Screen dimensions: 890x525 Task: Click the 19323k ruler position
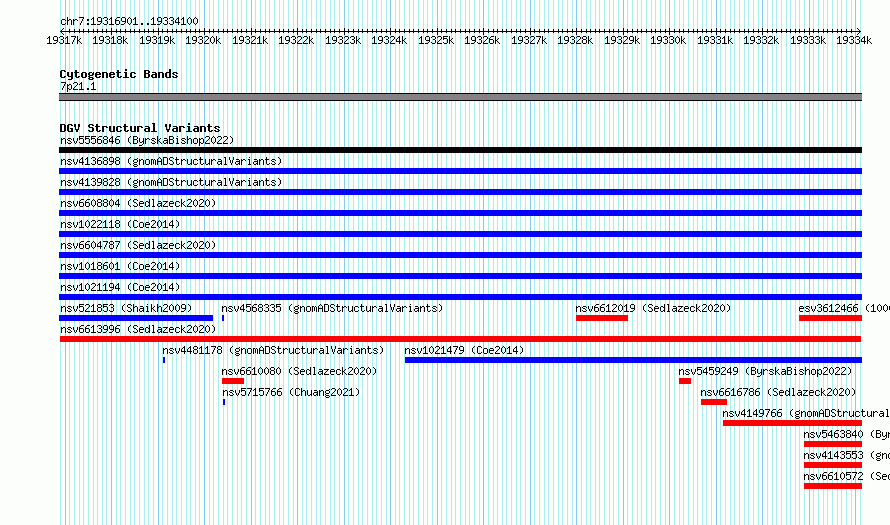tap(343, 40)
